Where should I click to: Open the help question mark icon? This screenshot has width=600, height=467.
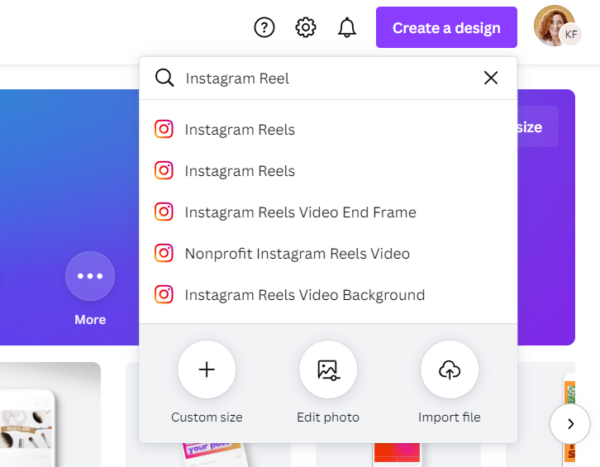264,28
